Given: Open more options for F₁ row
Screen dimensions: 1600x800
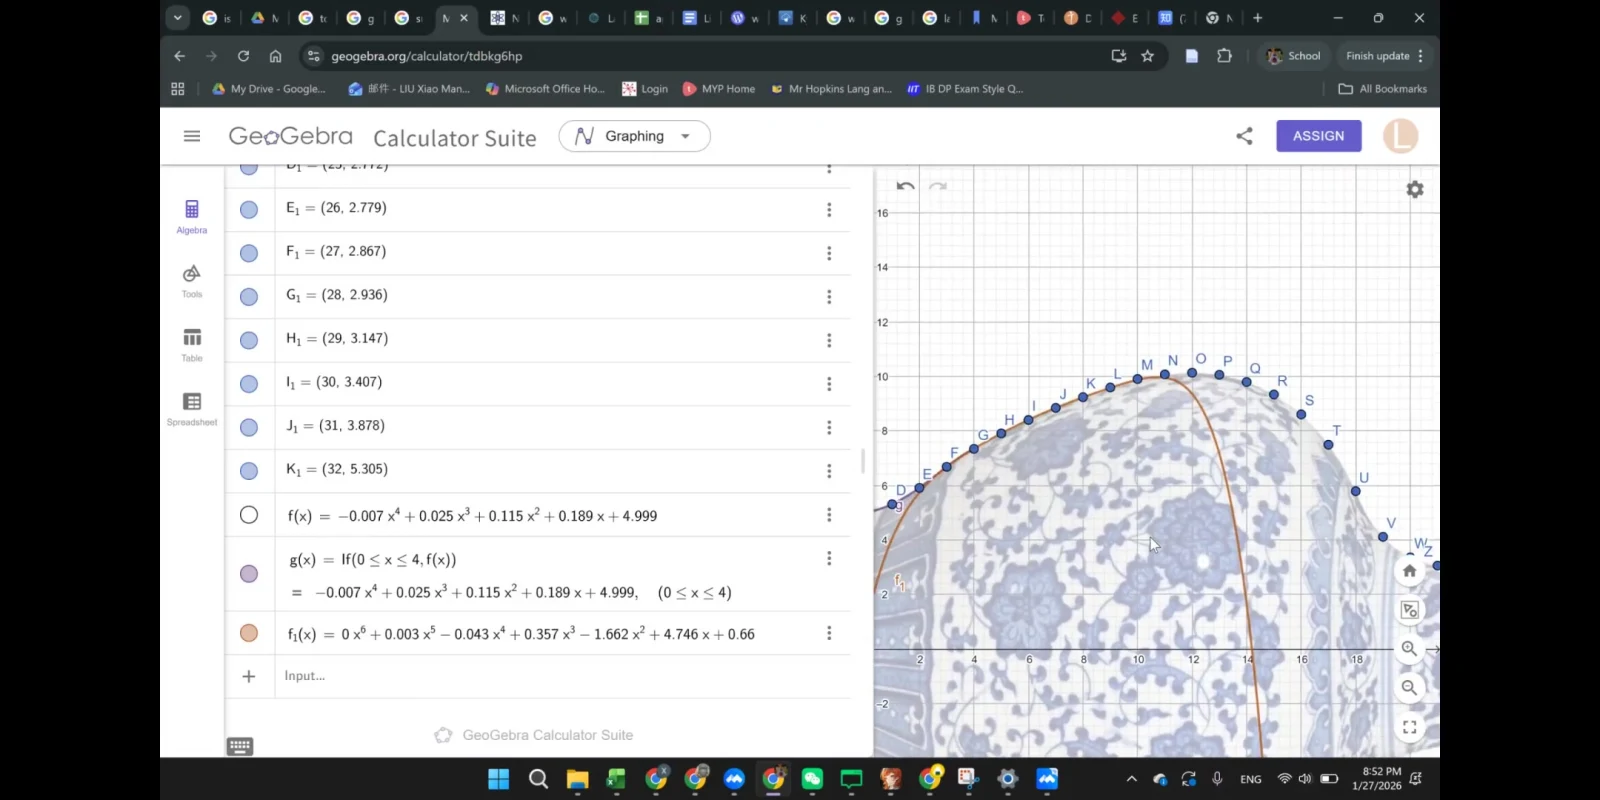Looking at the screenshot, I should point(829,253).
